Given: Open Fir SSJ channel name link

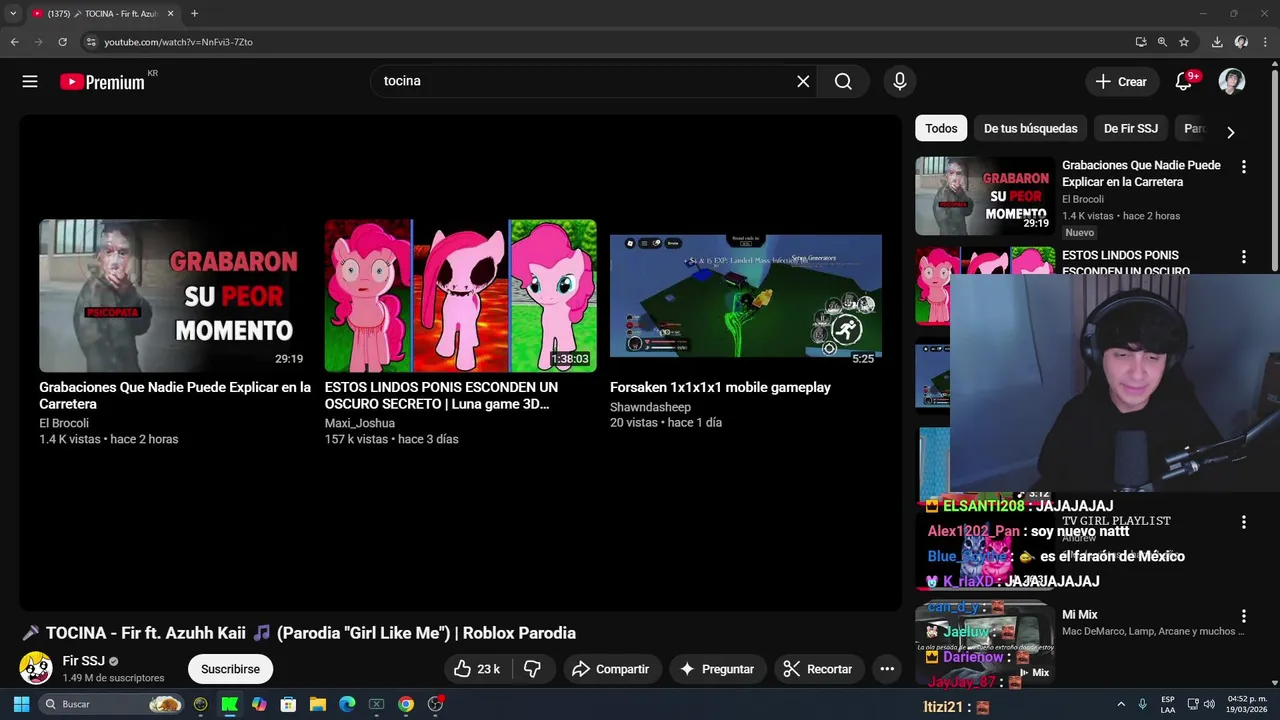Looking at the screenshot, I should 84,661.
